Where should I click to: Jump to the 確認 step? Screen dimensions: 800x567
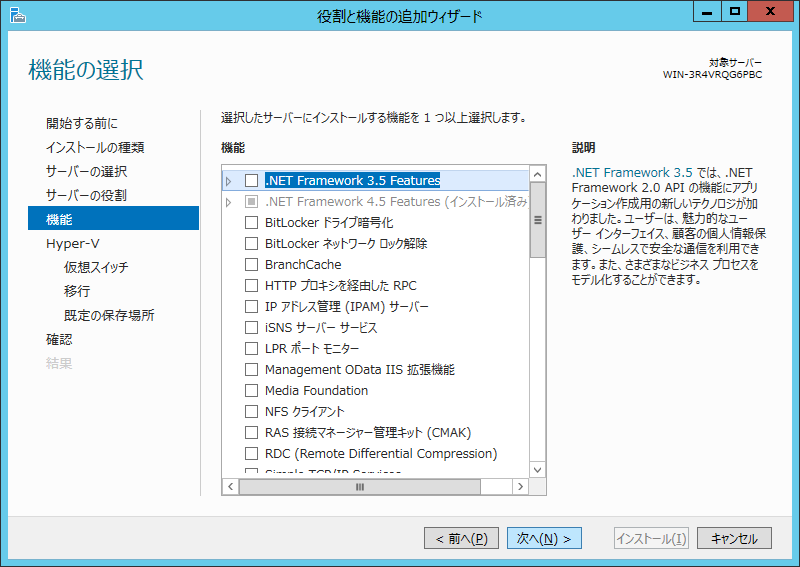(59, 339)
